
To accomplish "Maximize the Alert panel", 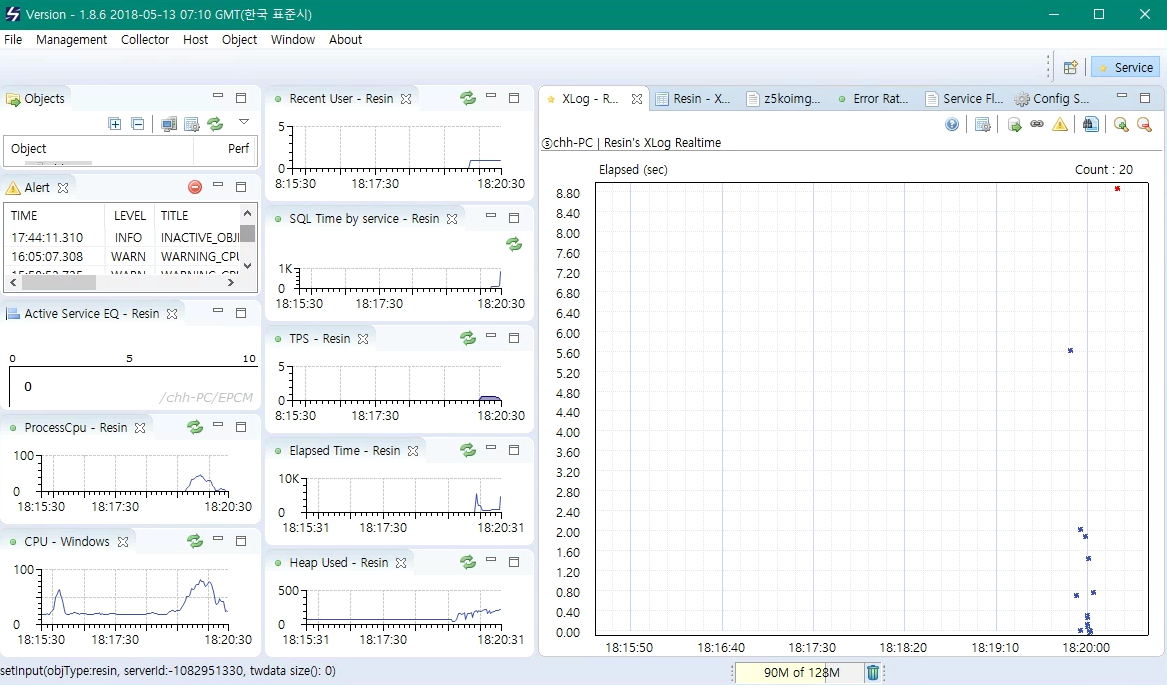I will pyautogui.click(x=241, y=186).
